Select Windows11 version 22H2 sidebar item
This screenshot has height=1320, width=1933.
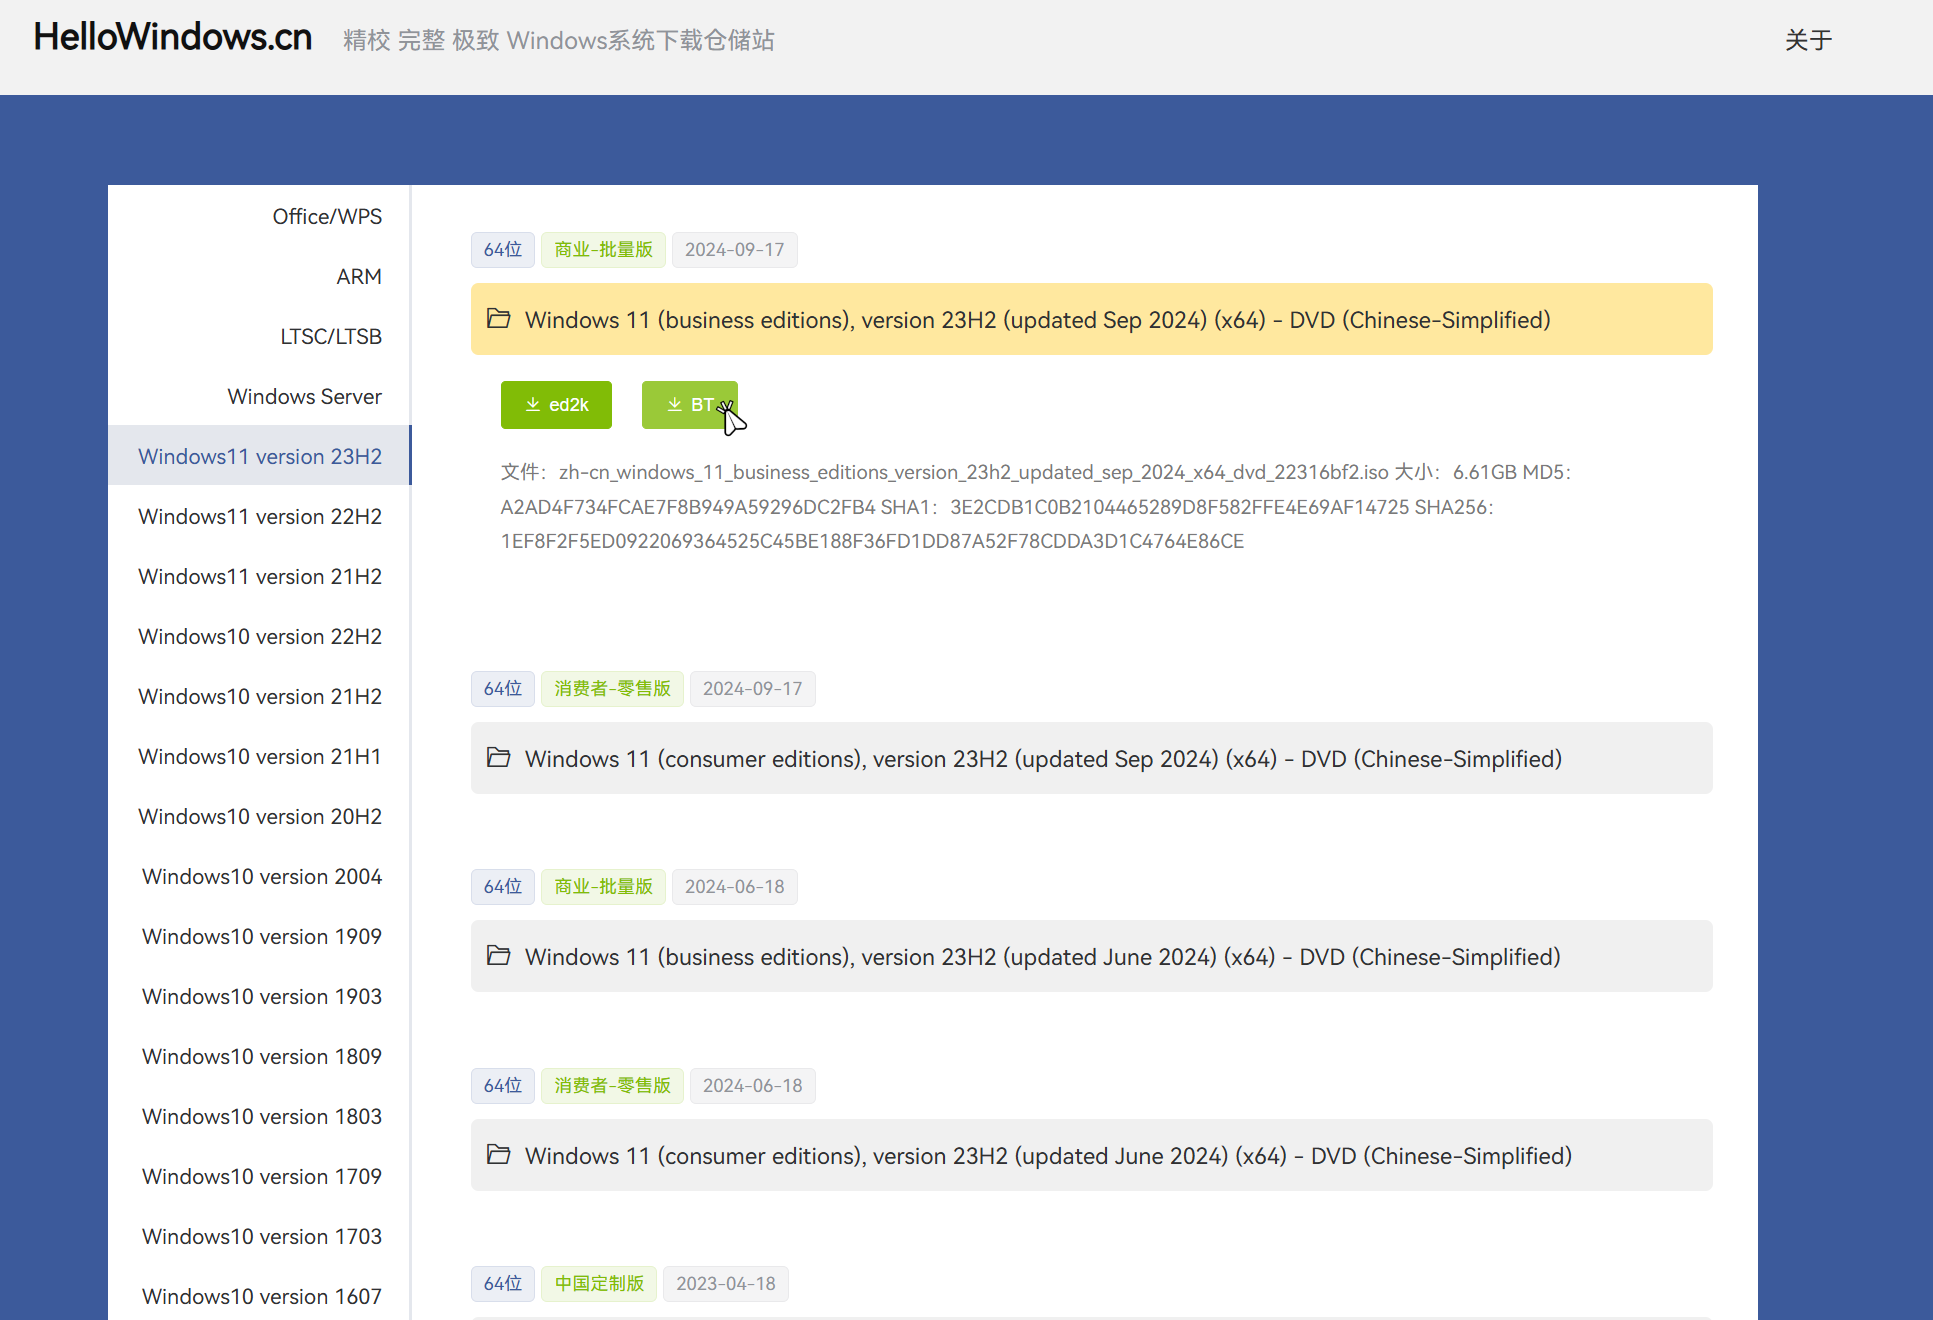[259, 515]
